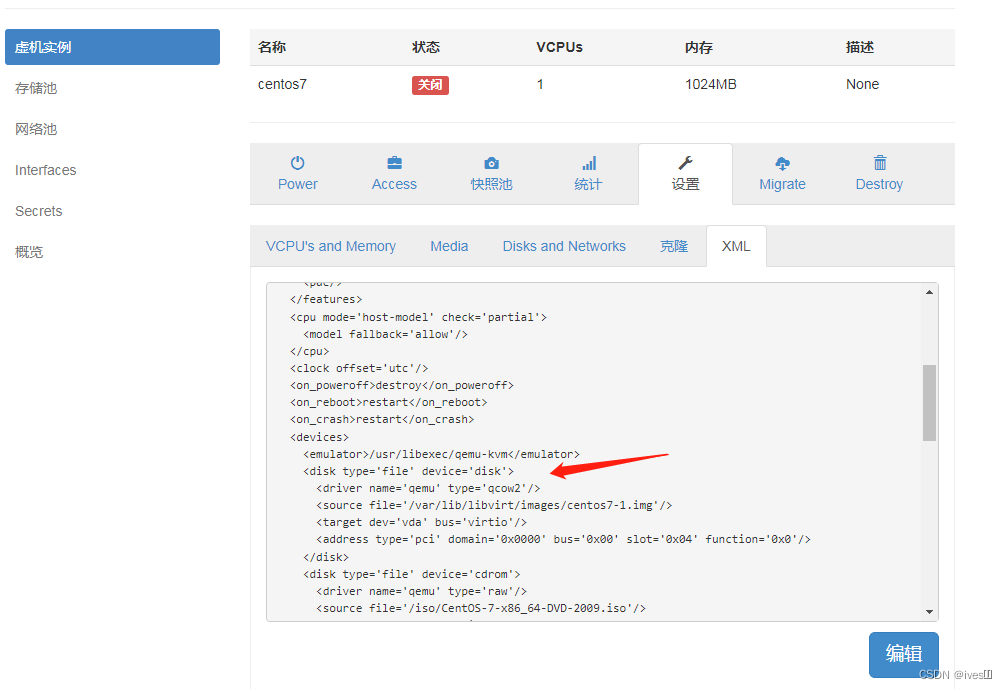Click the Power icon
1007x689 pixels.
(x=297, y=163)
